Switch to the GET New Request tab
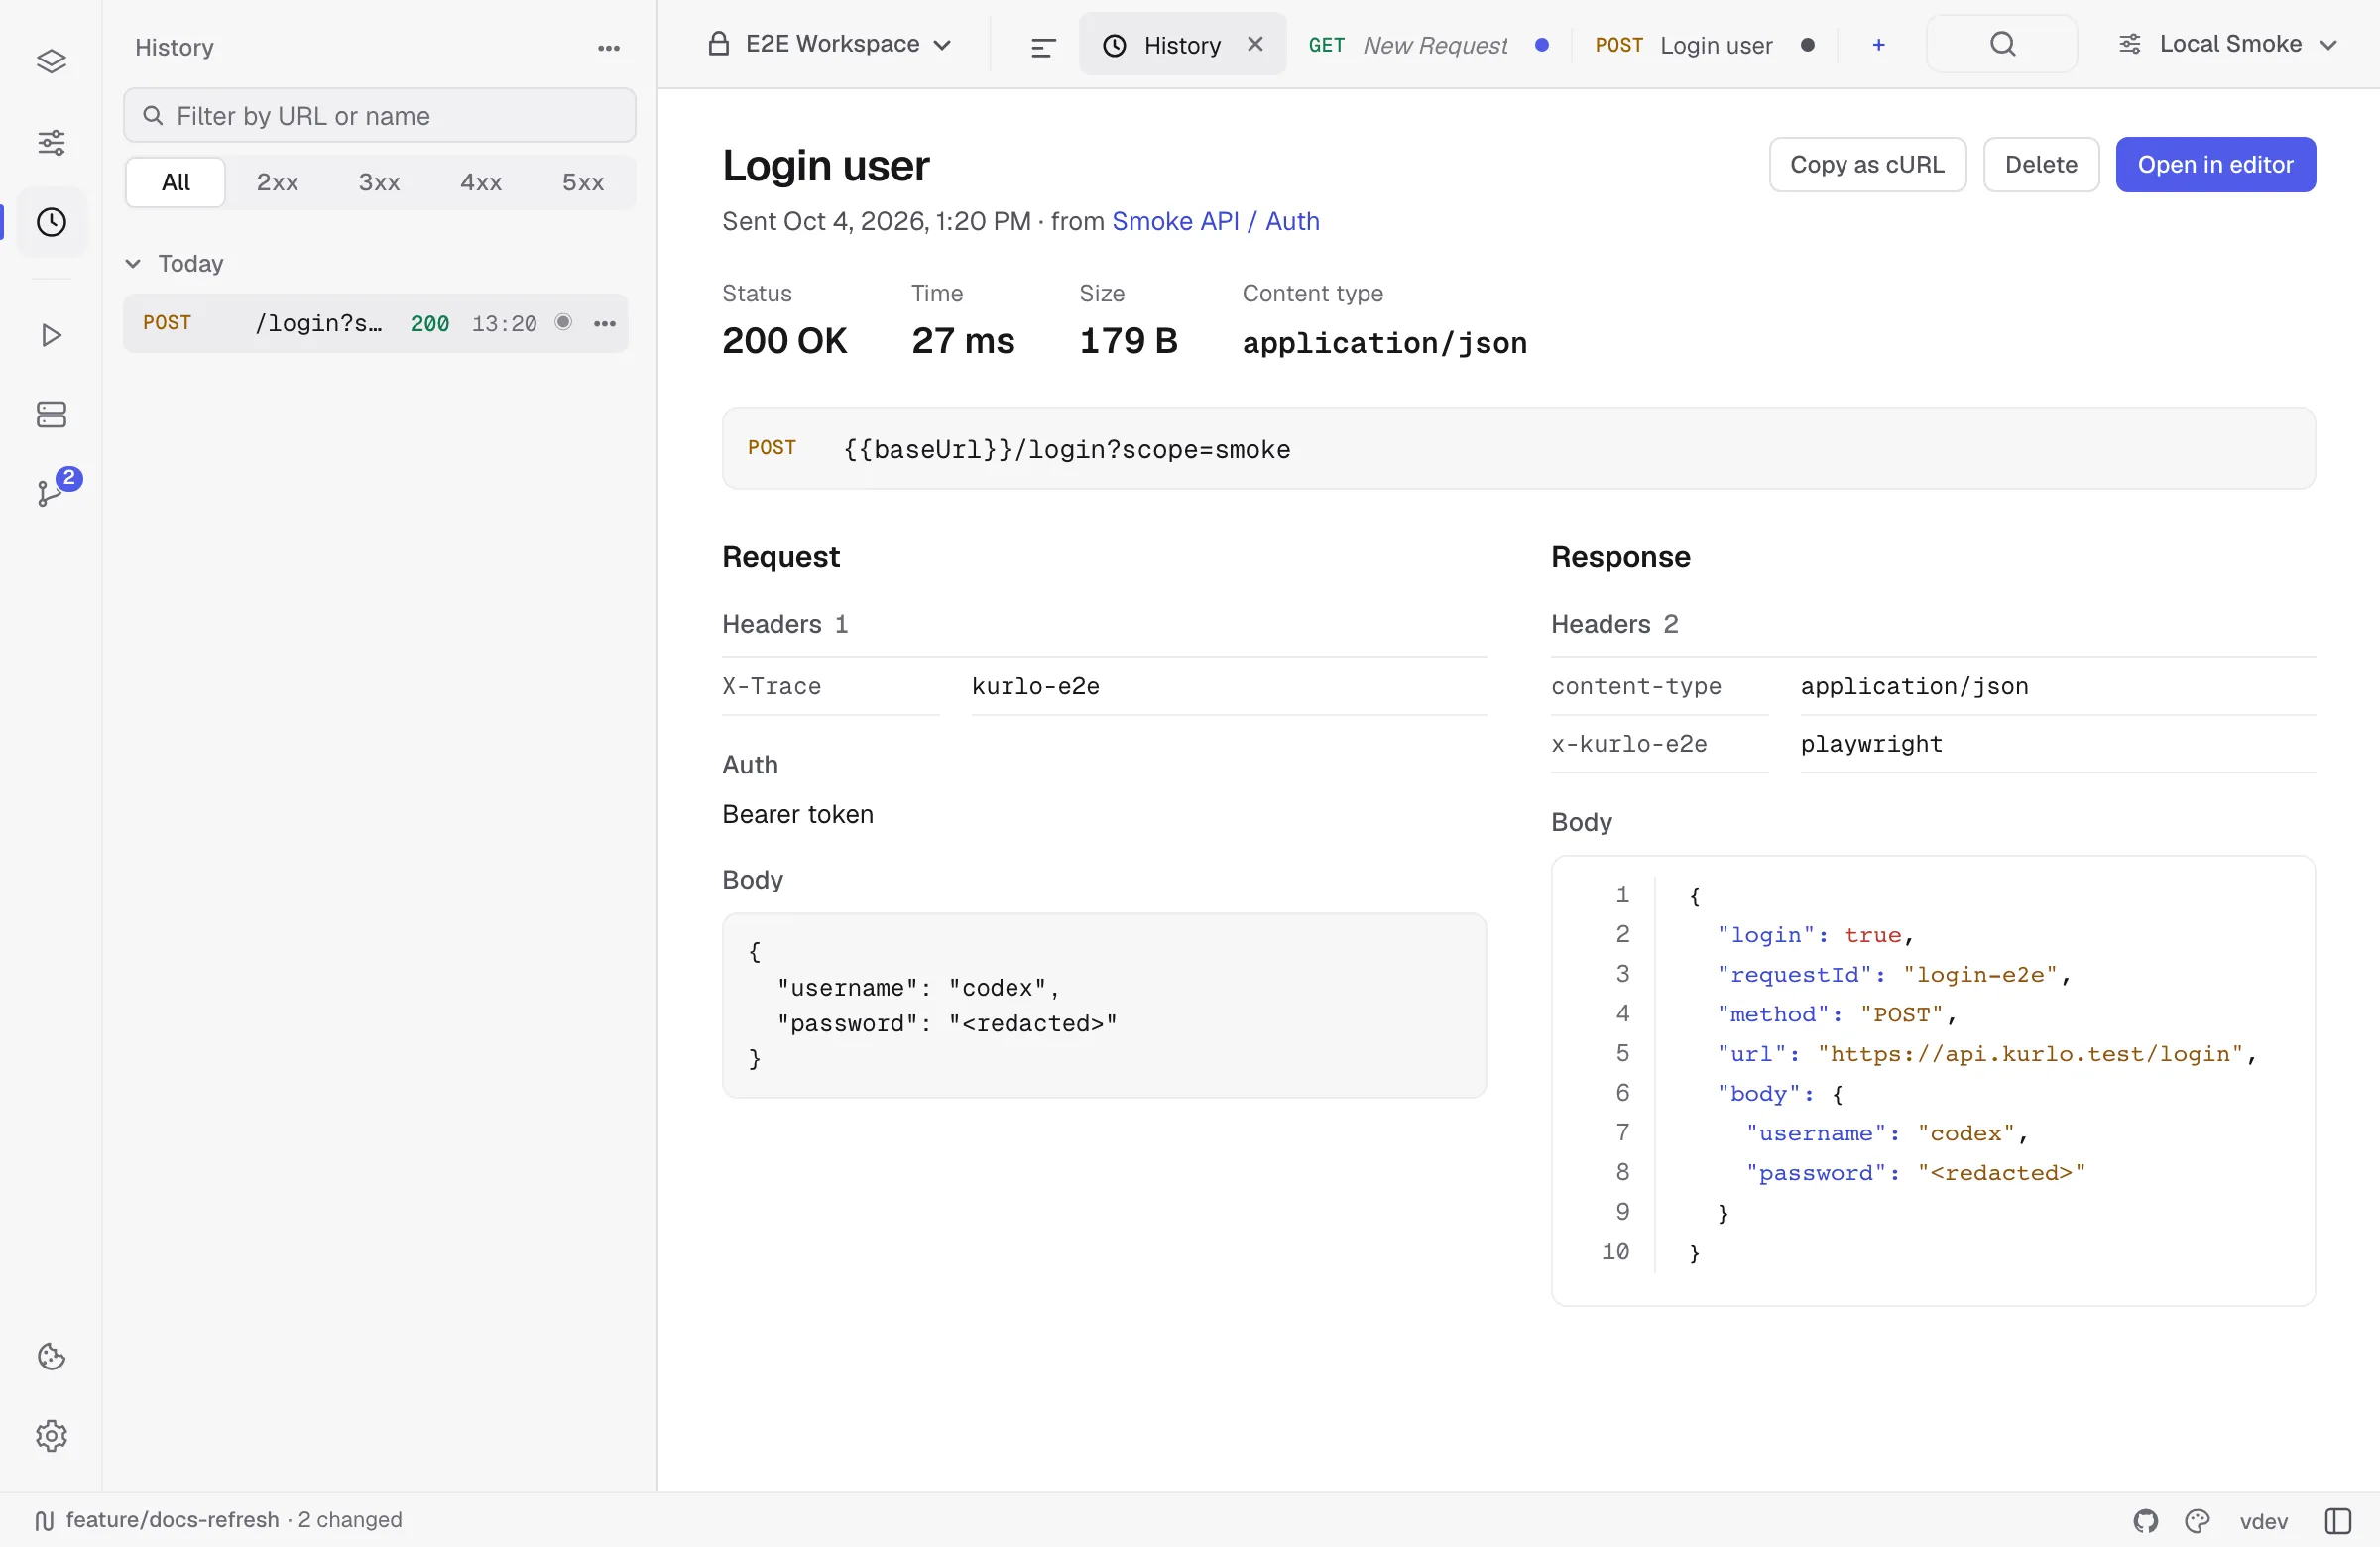 [x=1428, y=44]
